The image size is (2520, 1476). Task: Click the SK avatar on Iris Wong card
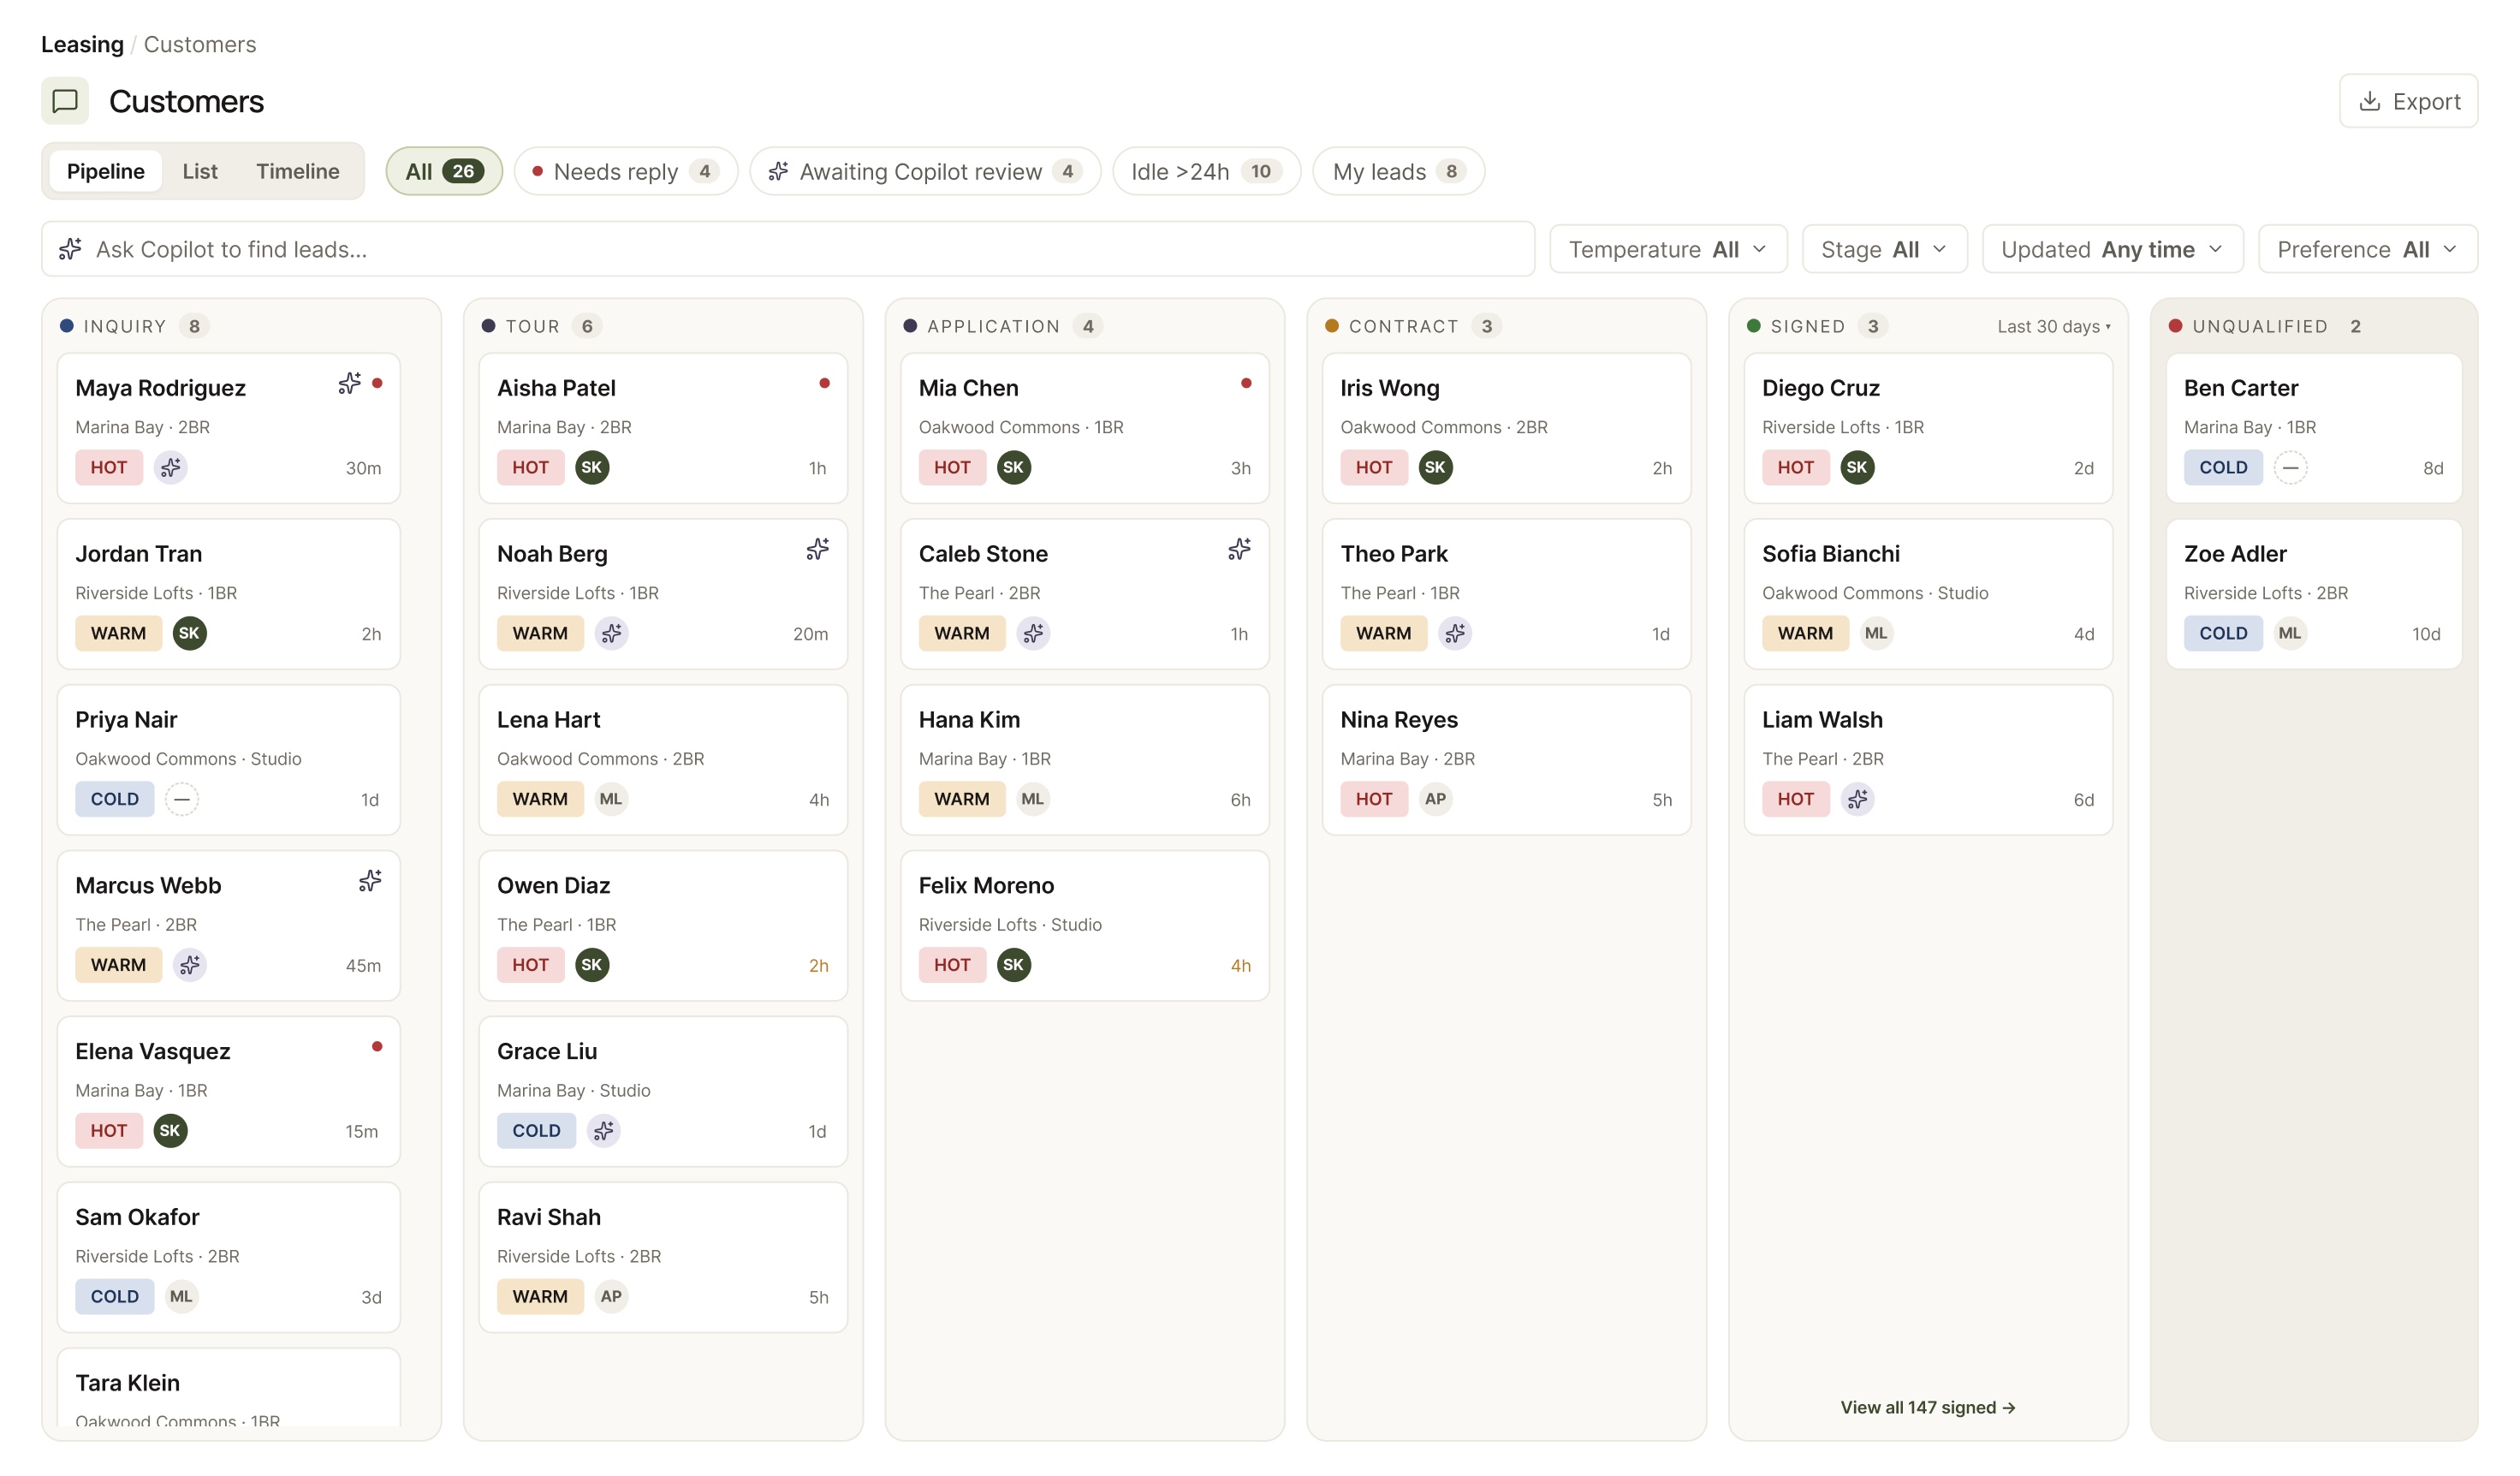click(x=1435, y=467)
